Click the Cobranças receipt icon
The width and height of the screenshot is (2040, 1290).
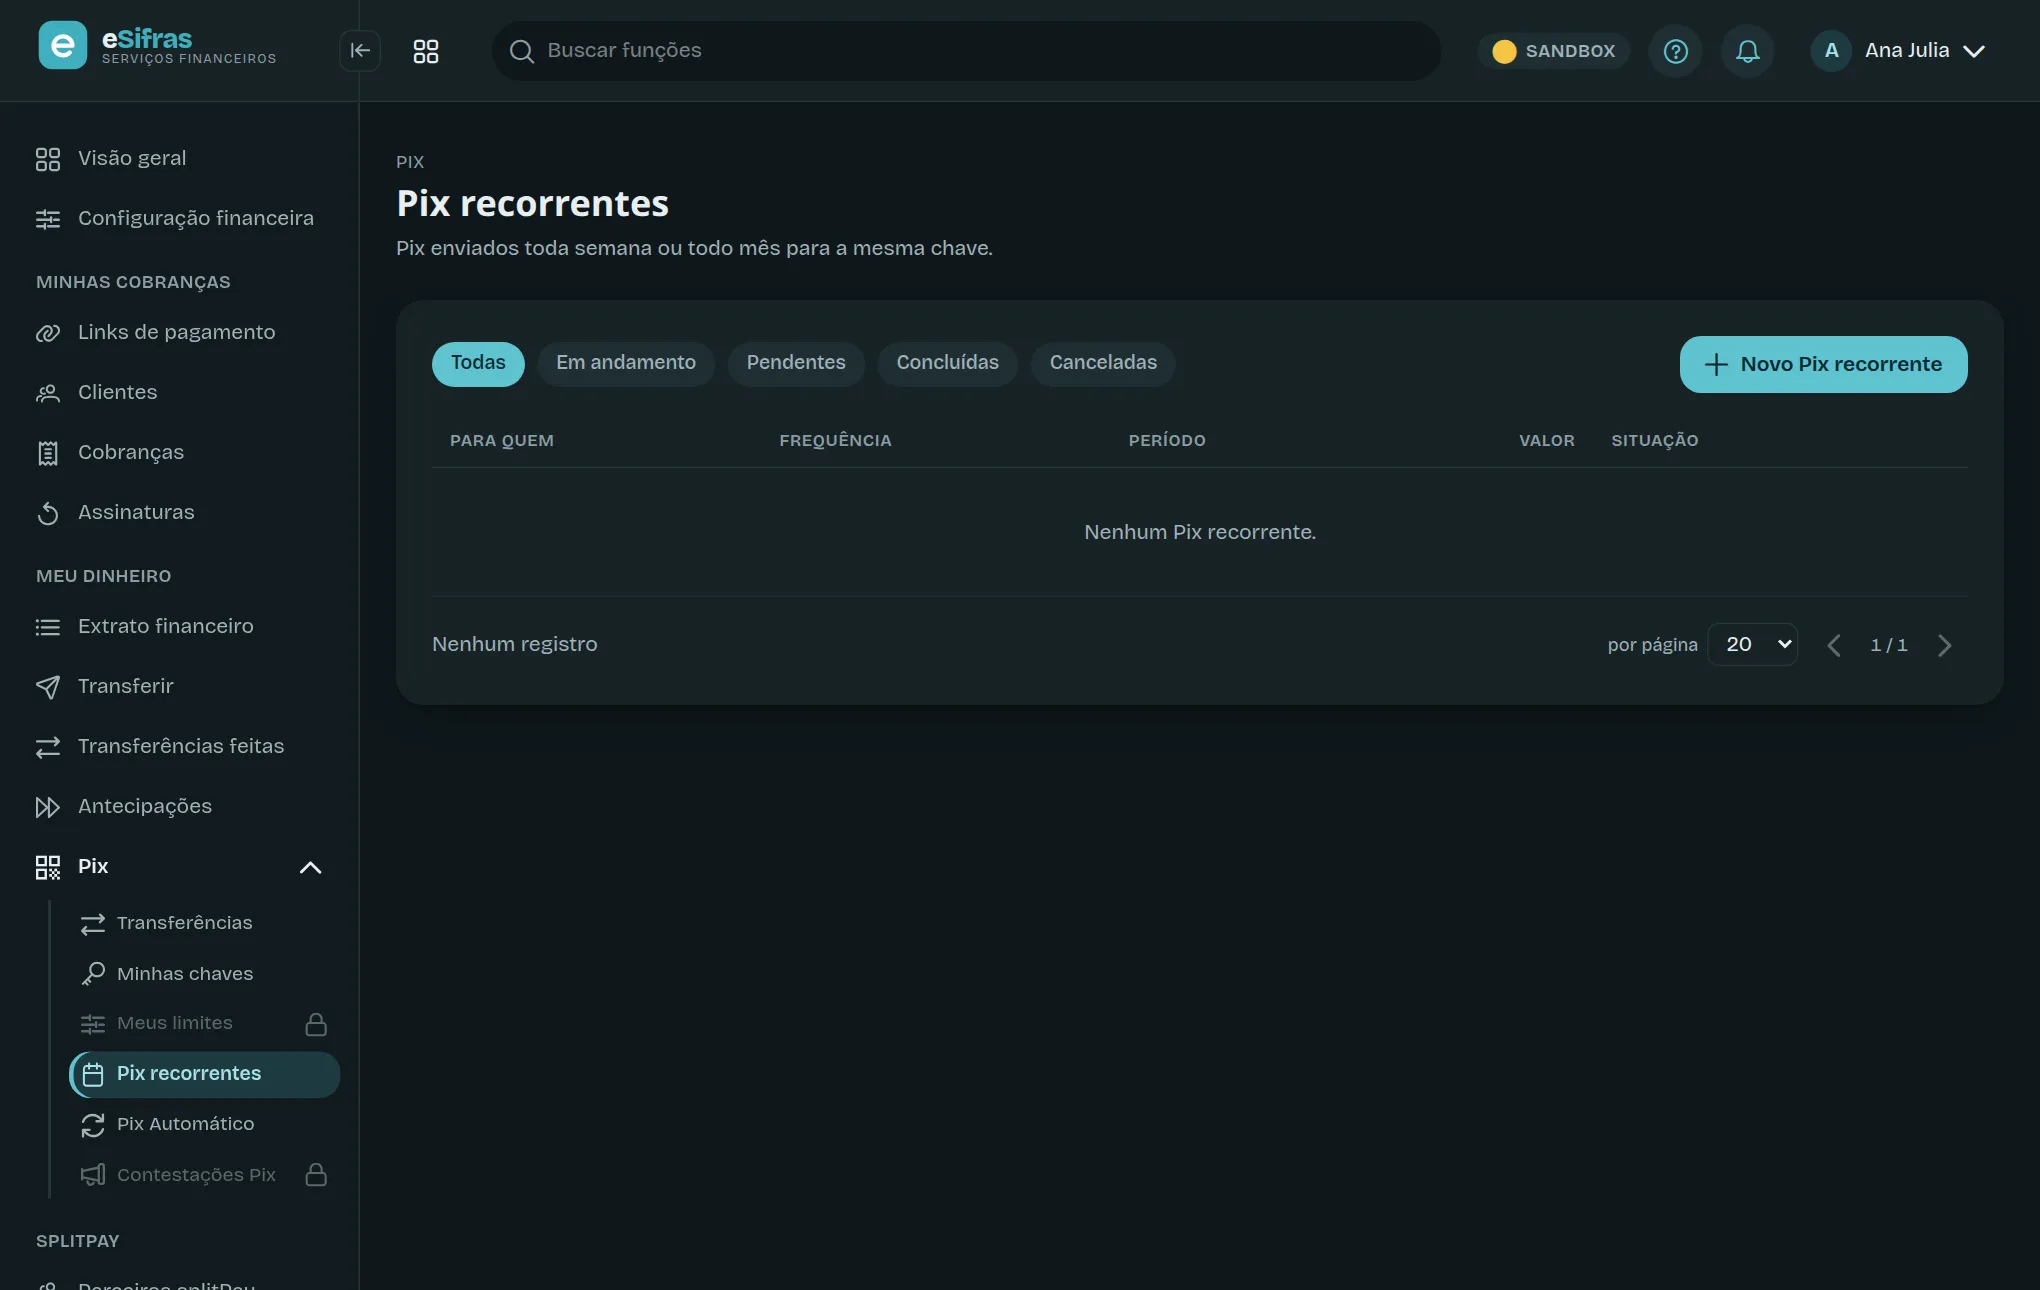(48, 453)
